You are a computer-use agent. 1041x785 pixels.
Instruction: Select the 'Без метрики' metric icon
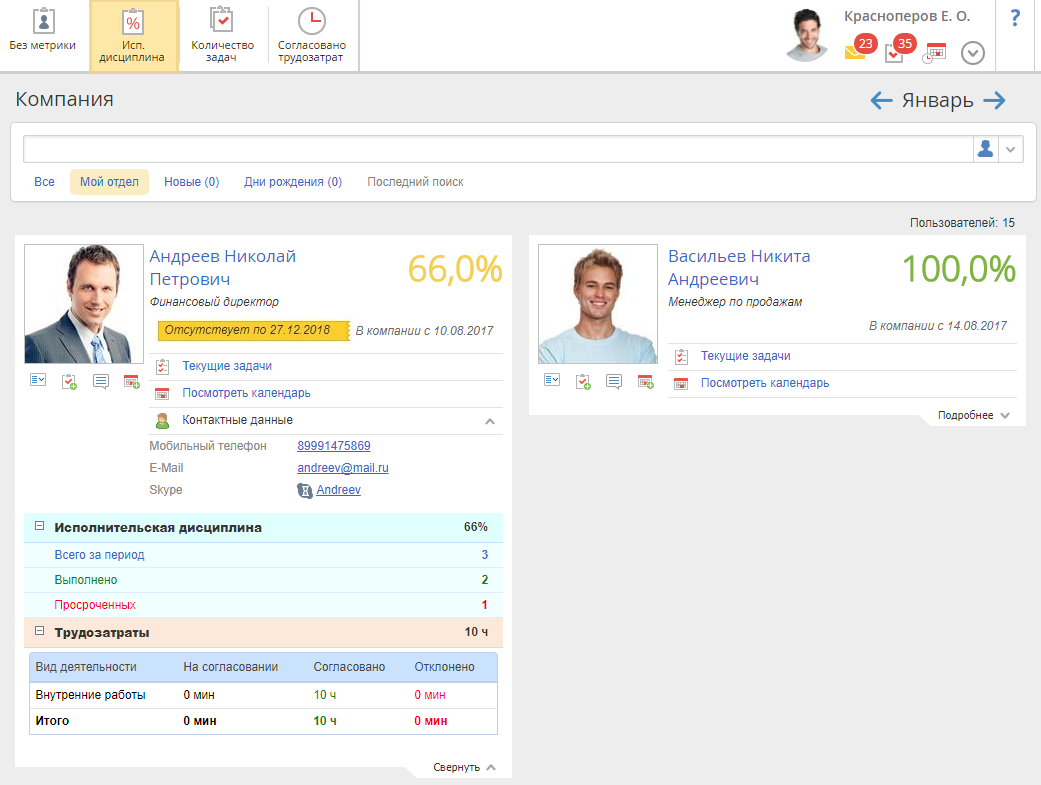coord(43,22)
